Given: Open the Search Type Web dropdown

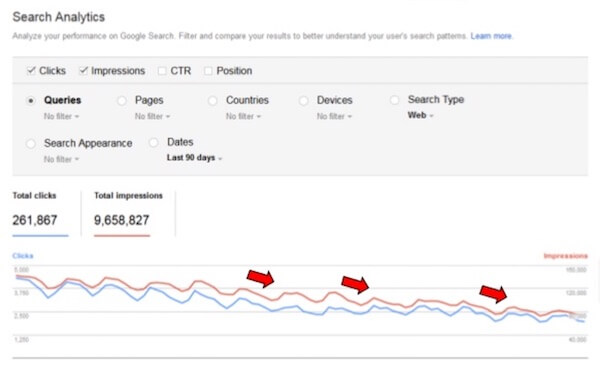Looking at the screenshot, I should click(421, 115).
